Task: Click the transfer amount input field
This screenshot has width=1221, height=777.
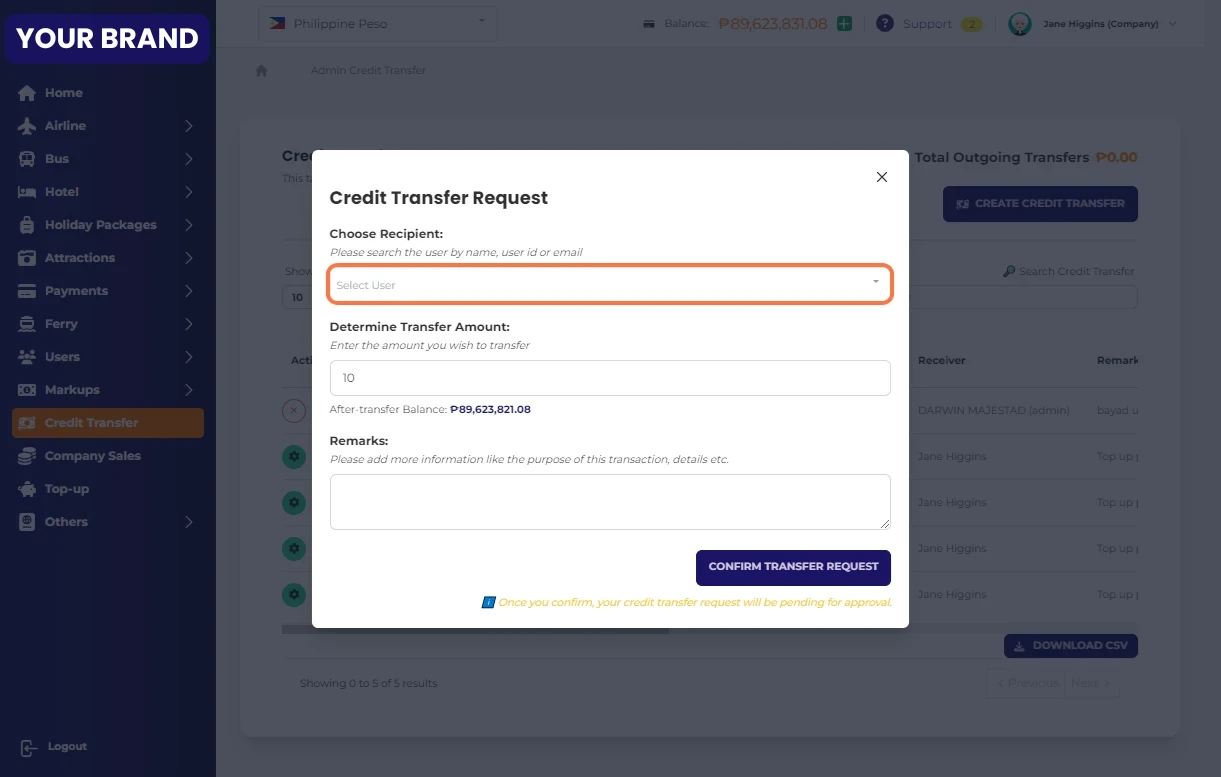Action: tap(609, 378)
